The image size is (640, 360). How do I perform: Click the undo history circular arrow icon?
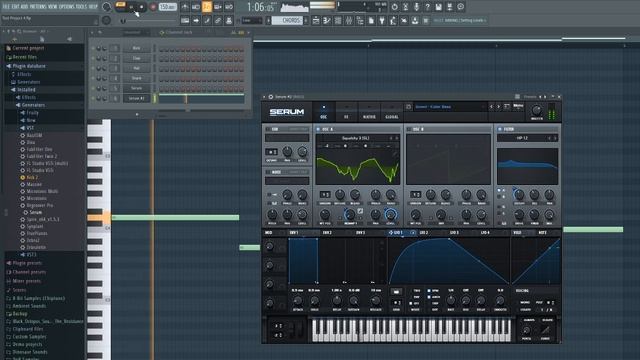[394, 7]
